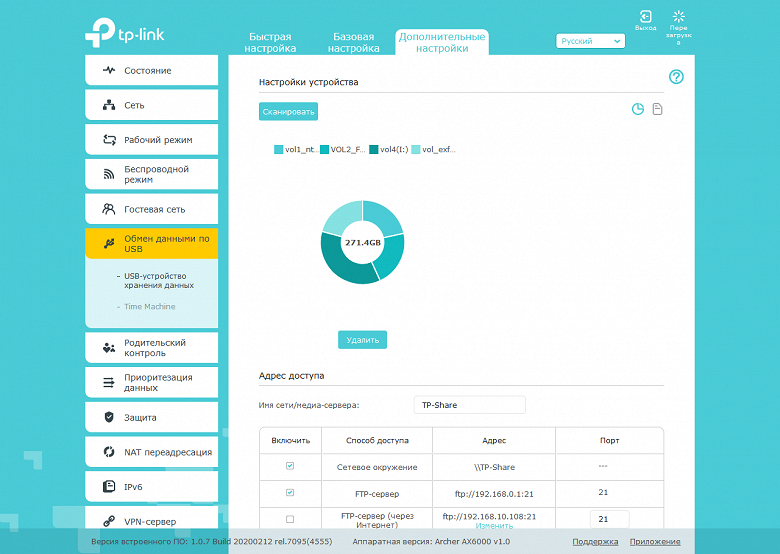The width and height of the screenshot is (780, 554).
Task: Expand the Беспроводной режим menu
Action: pyautogui.click(x=152, y=174)
